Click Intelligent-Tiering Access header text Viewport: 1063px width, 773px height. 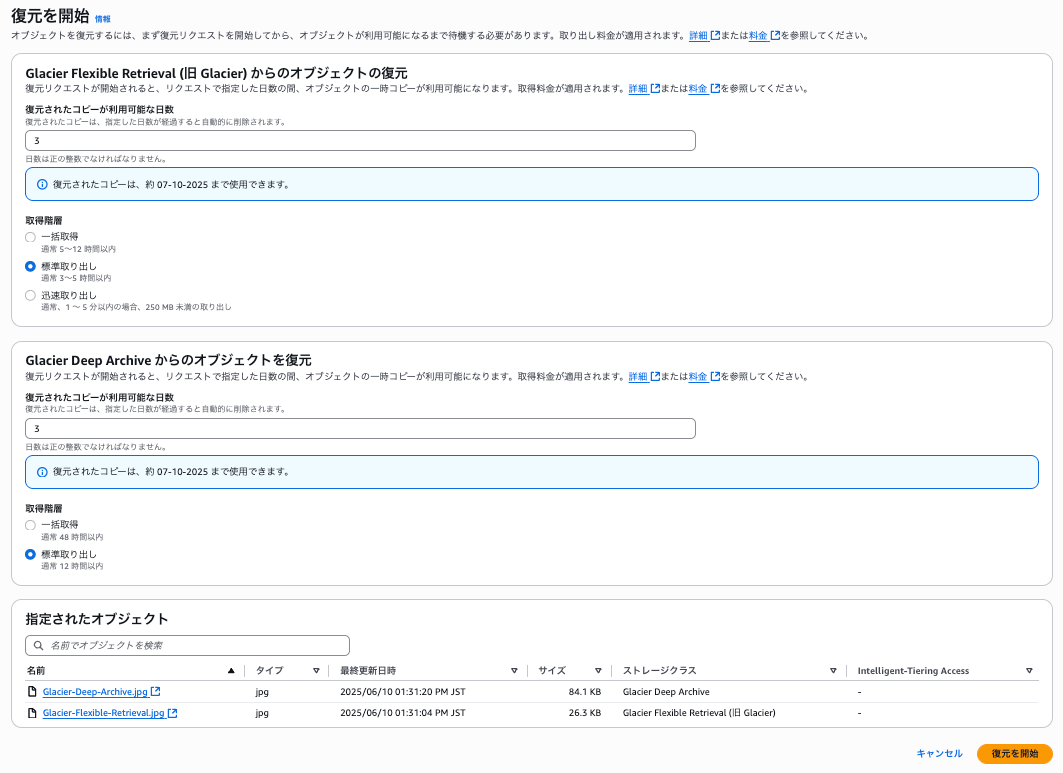pyautogui.click(x=913, y=671)
